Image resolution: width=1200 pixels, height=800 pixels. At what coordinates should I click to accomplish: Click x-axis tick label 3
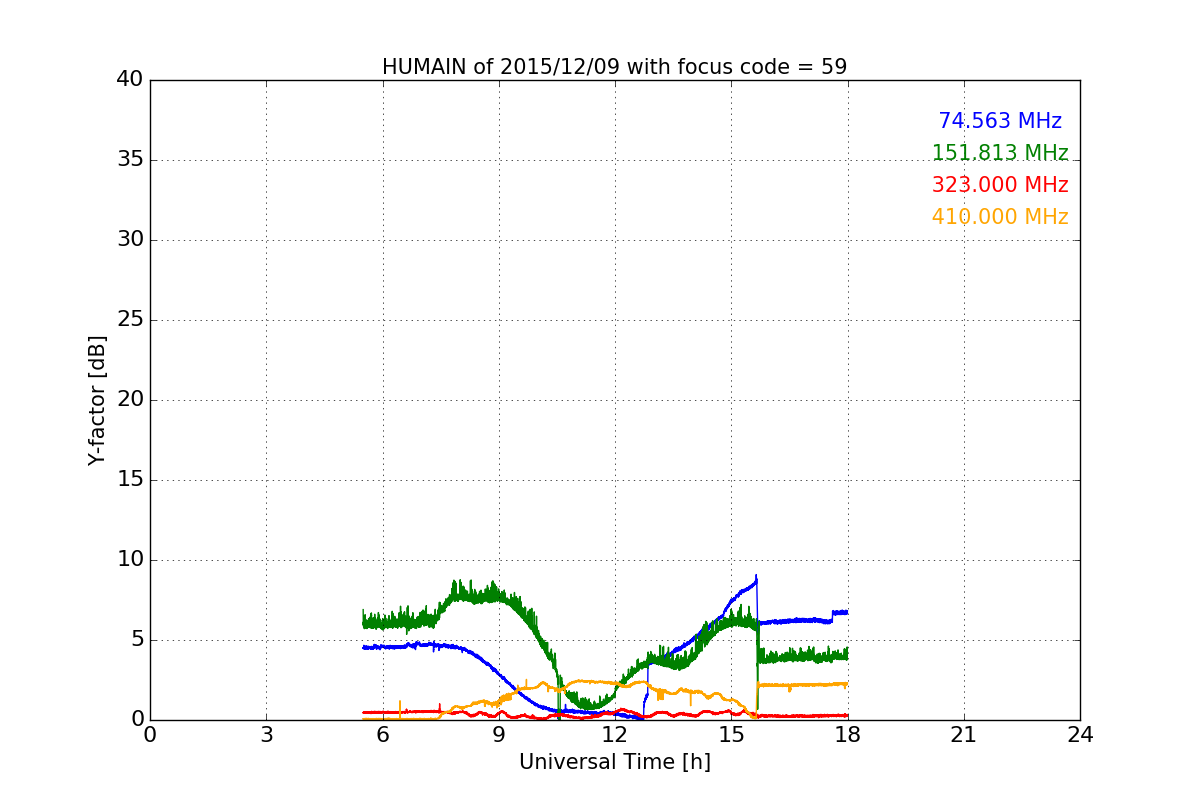click(266, 735)
